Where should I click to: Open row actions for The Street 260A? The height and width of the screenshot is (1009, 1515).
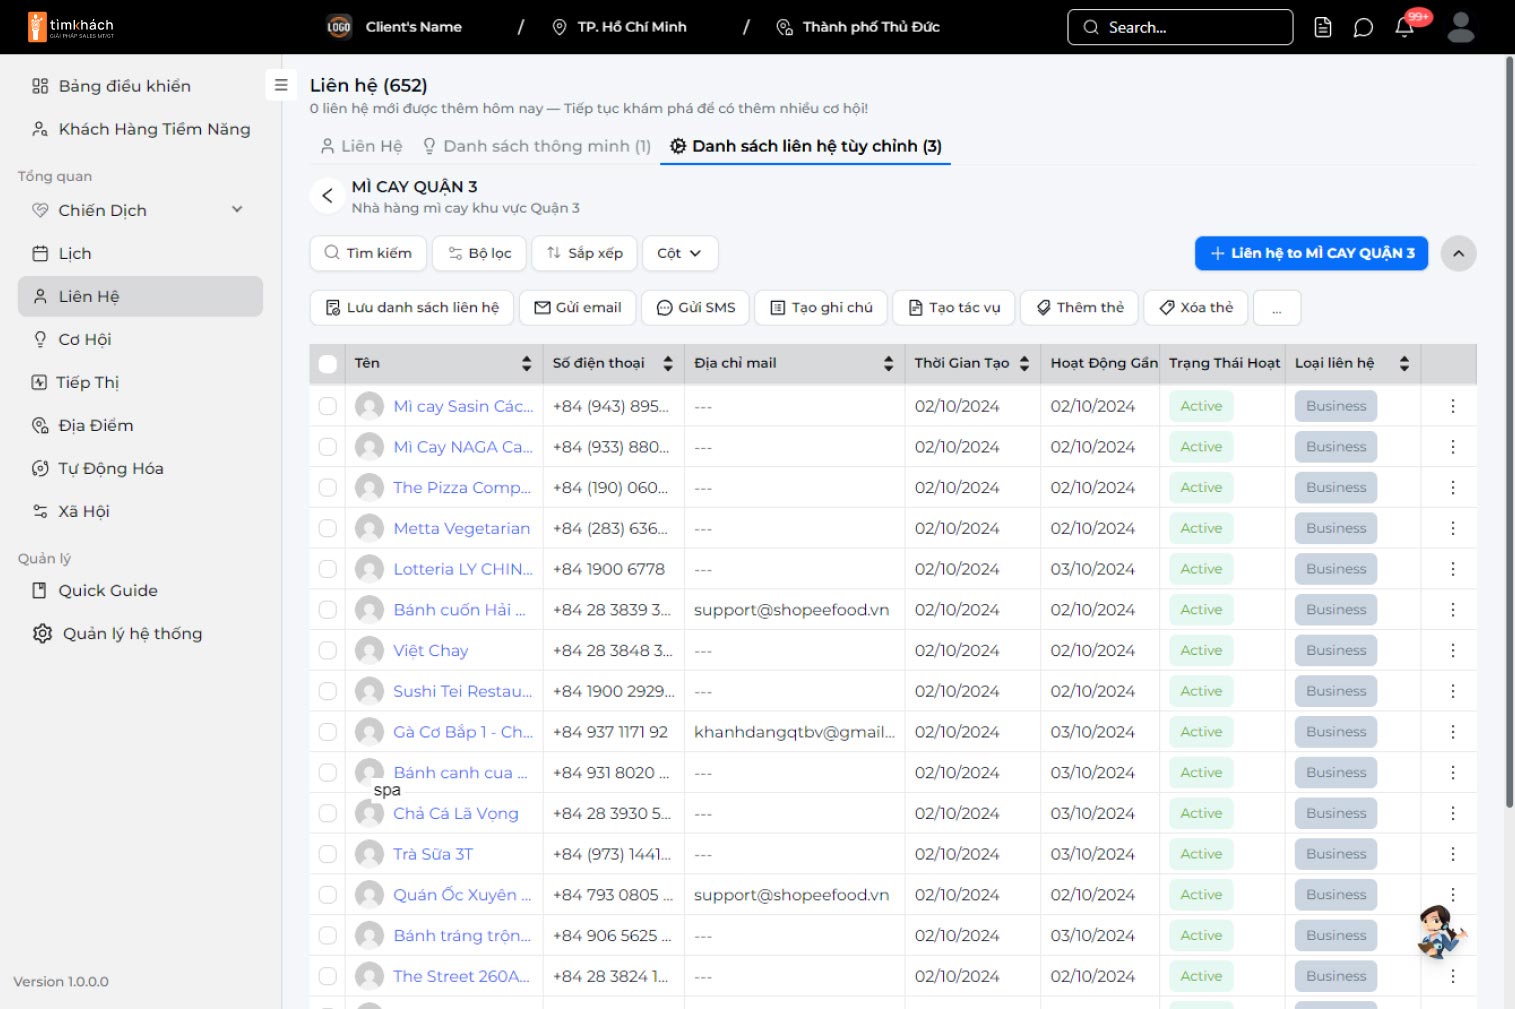tap(1453, 976)
